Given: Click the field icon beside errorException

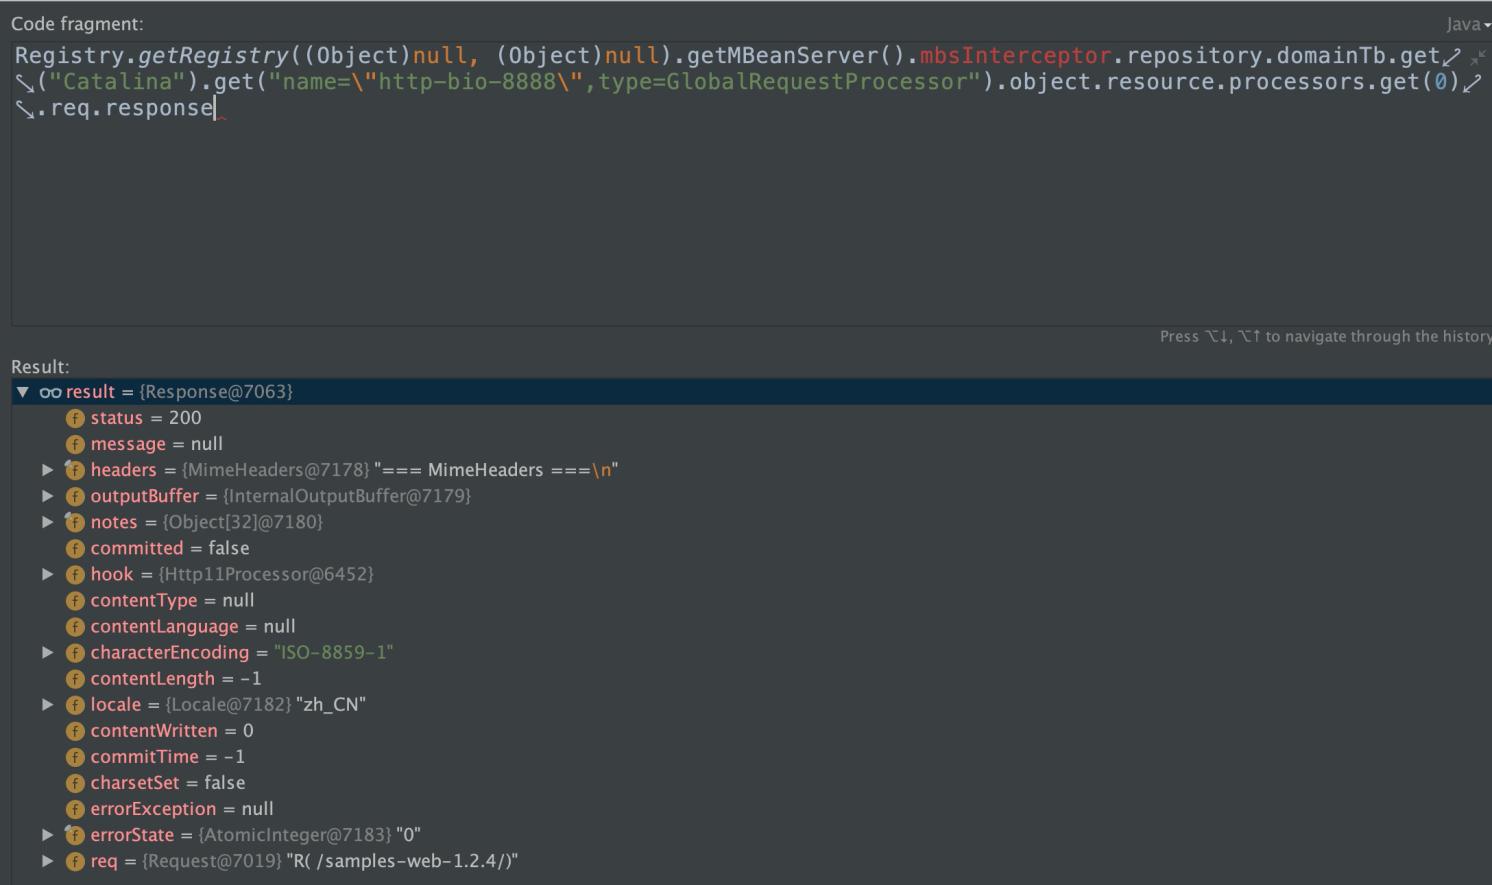Looking at the screenshot, I should [75, 809].
